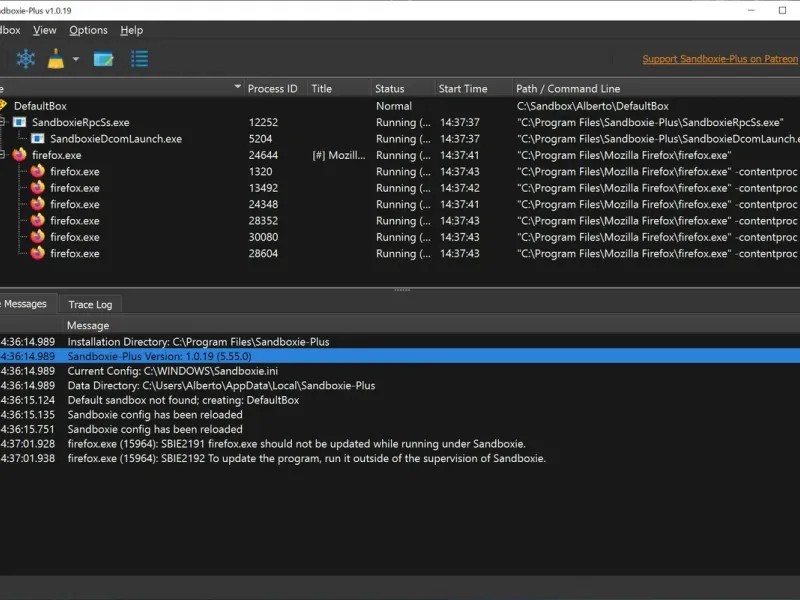Open the View menu
The image size is (800, 600).
click(45, 30)
